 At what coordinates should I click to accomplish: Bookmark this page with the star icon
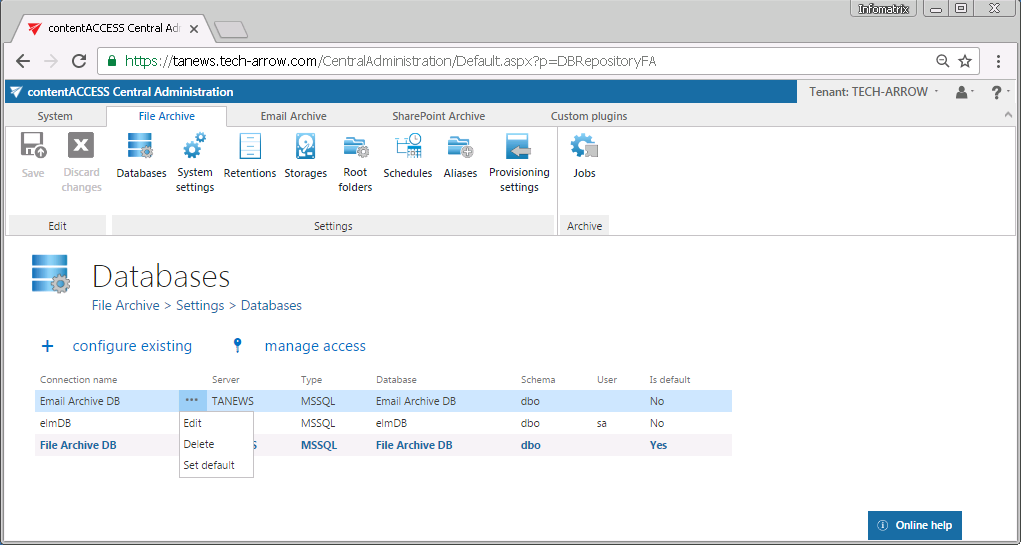pos(965,61)
